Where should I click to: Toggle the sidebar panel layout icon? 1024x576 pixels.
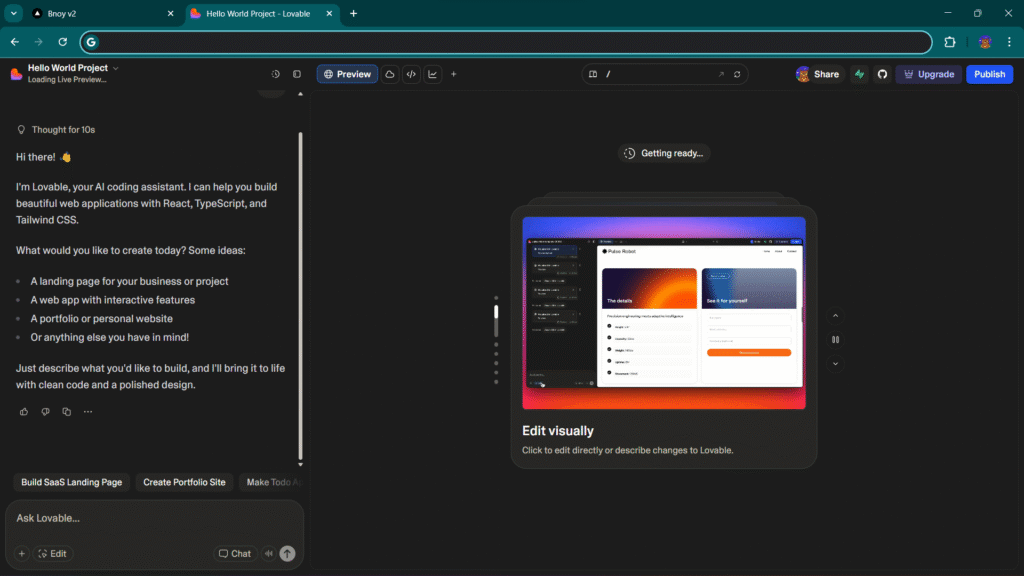[297, 74]
